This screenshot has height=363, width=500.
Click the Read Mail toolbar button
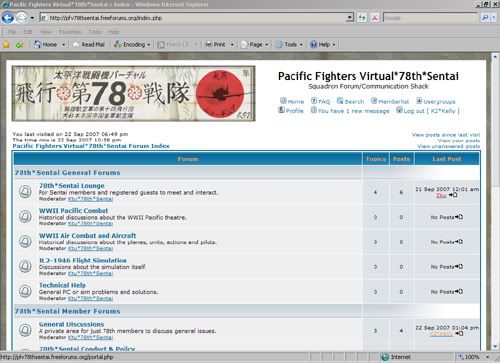pyautogui.click(x=89, y=44)
